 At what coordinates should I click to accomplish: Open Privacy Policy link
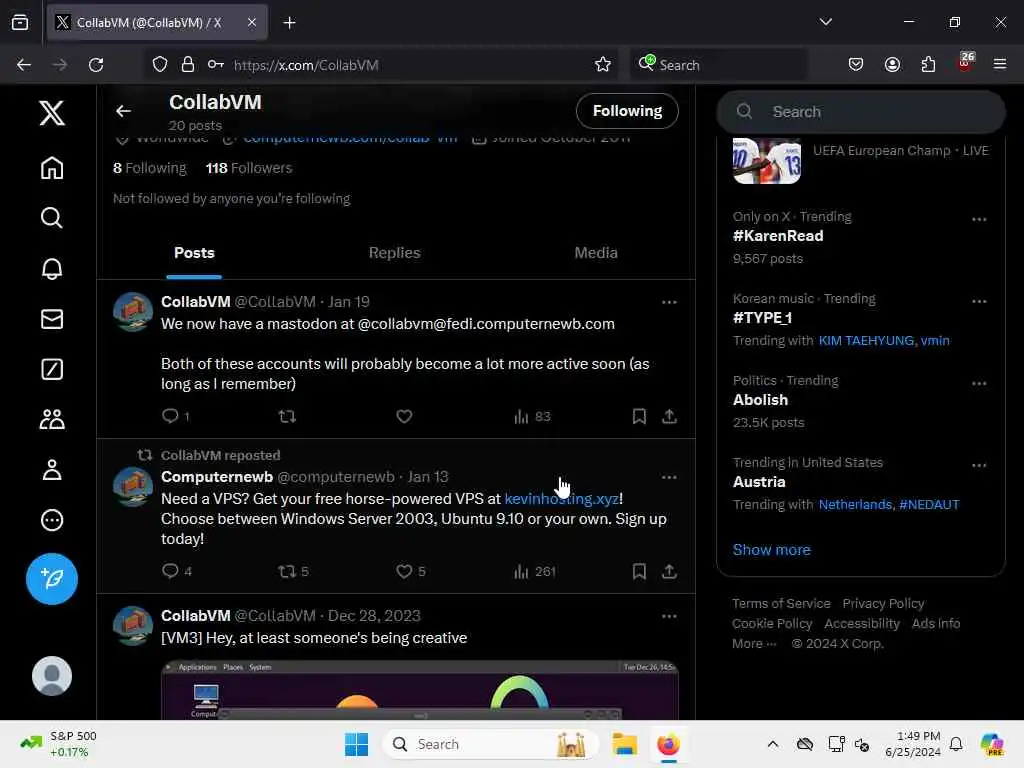point(883,604)
